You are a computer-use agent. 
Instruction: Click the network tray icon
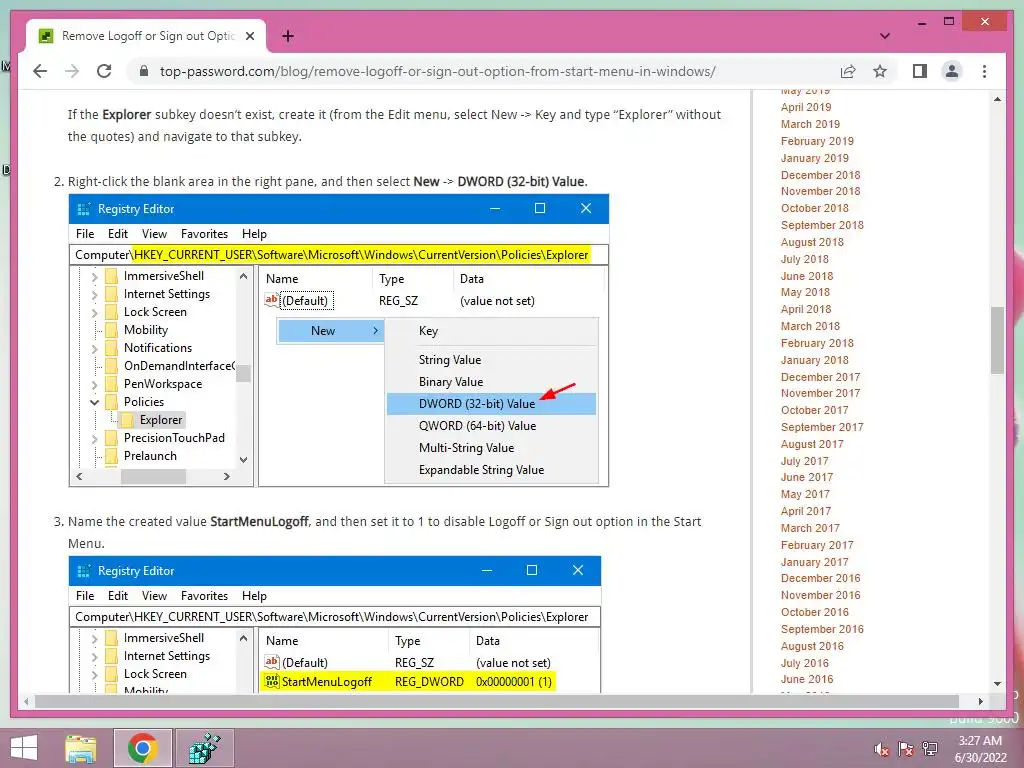tap(930, 749)
